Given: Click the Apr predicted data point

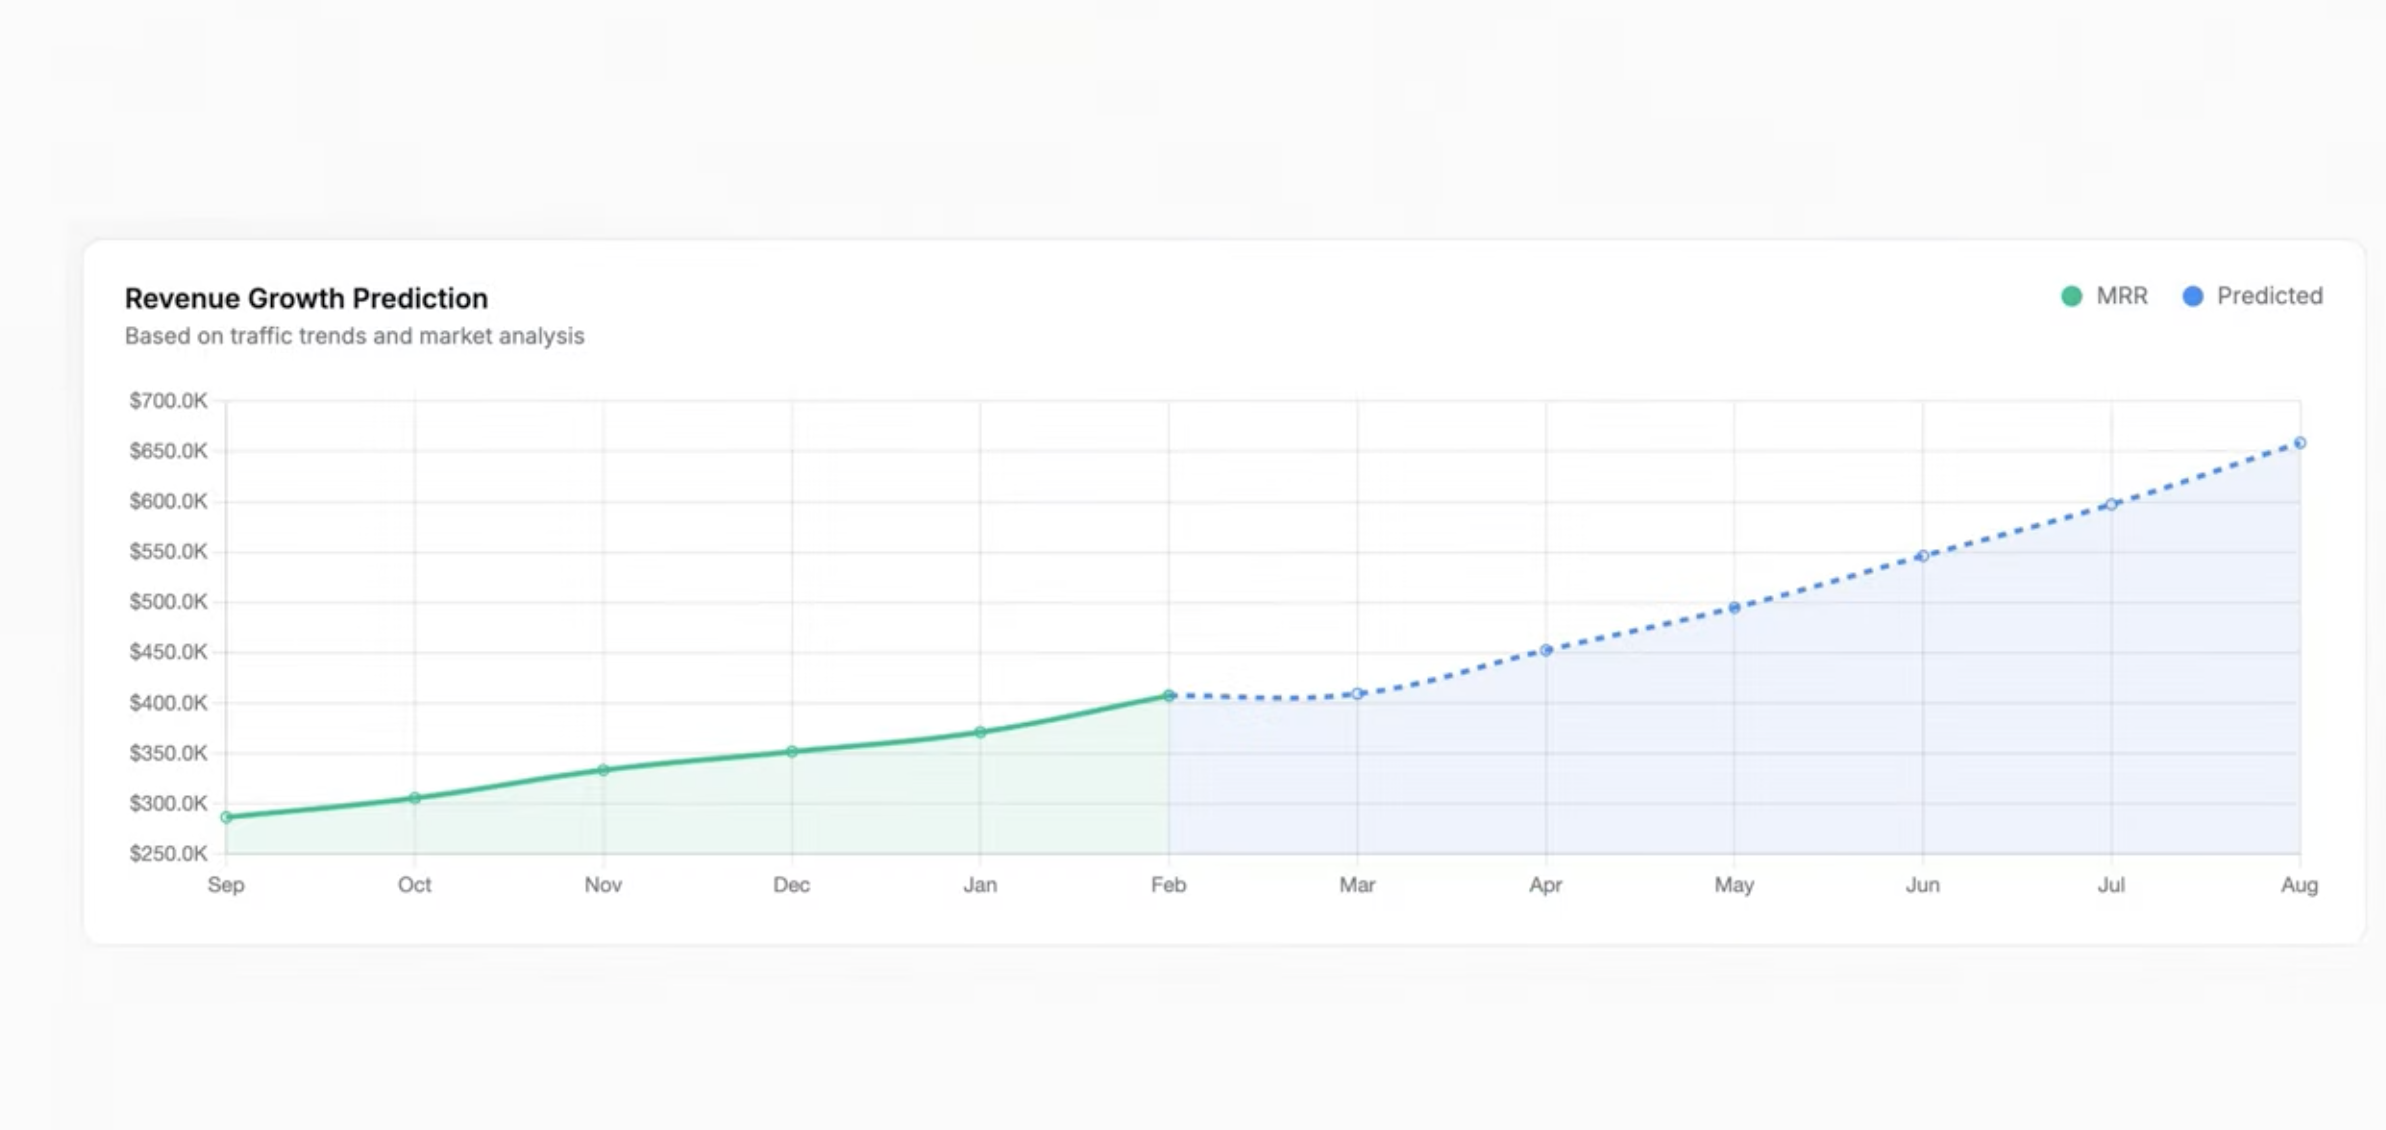Looking at the screenshot, I should pos(1546,650).
